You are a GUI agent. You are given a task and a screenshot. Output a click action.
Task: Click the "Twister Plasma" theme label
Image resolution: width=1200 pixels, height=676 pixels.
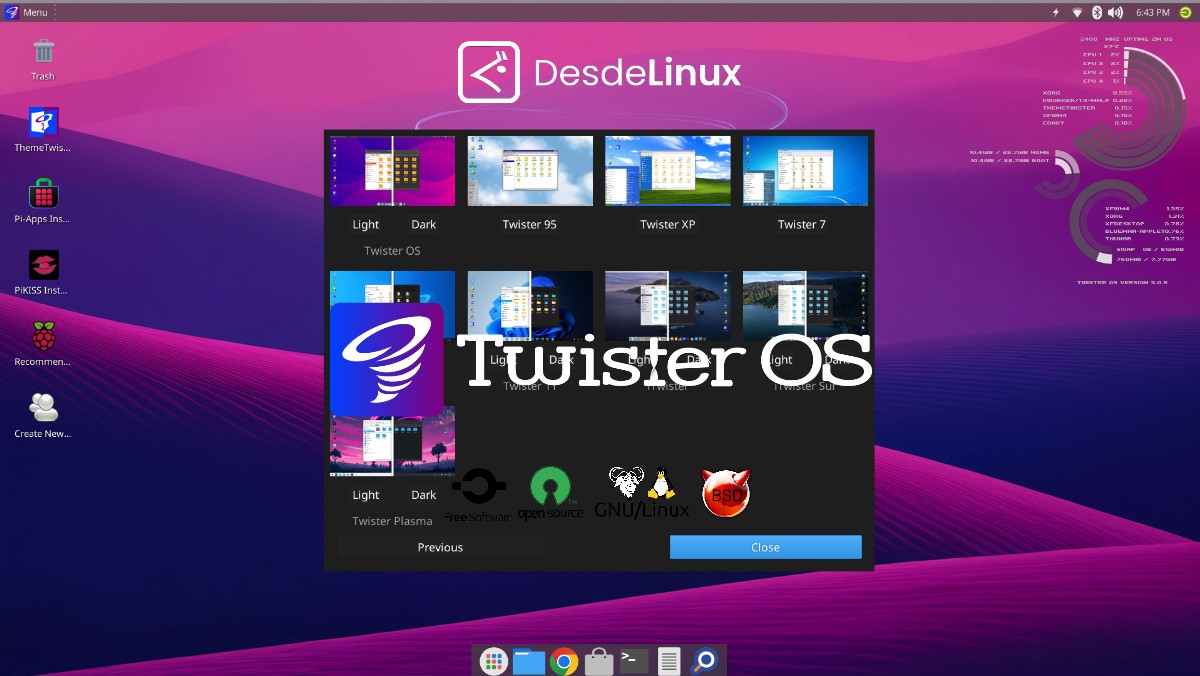click(x=392, y=521)
